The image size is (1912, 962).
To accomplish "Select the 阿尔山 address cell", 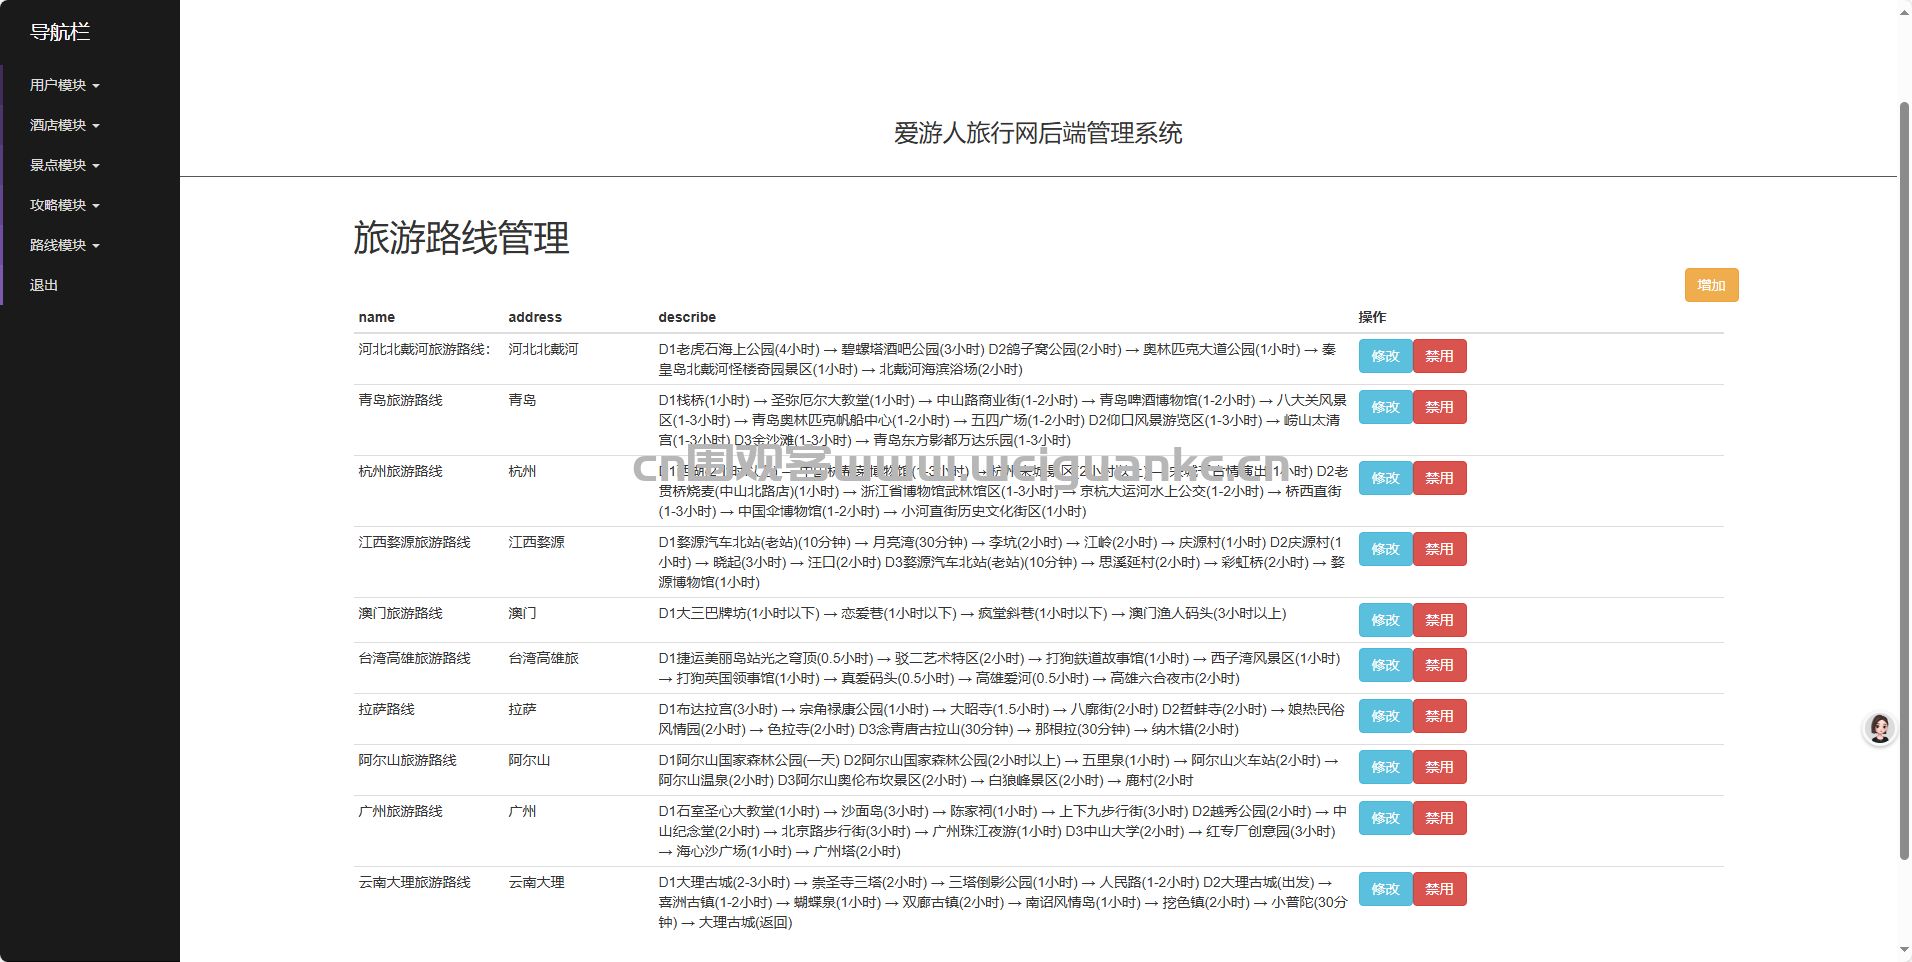I will click(x=529, y=760).
